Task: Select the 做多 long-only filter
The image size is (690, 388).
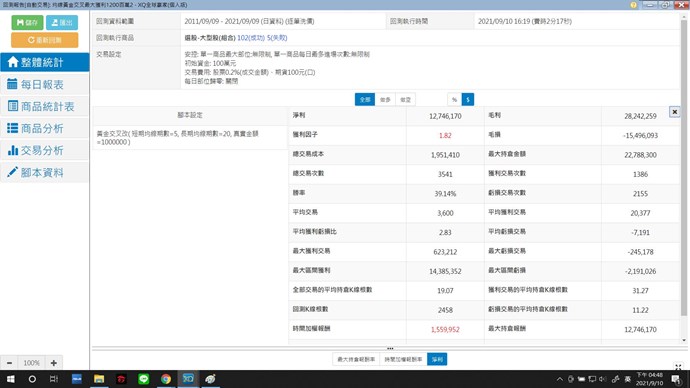Action: coord(385,99)
